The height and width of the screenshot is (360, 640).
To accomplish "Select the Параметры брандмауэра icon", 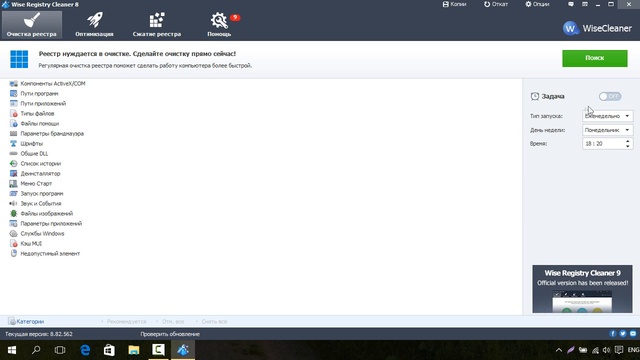I will 13,133.
